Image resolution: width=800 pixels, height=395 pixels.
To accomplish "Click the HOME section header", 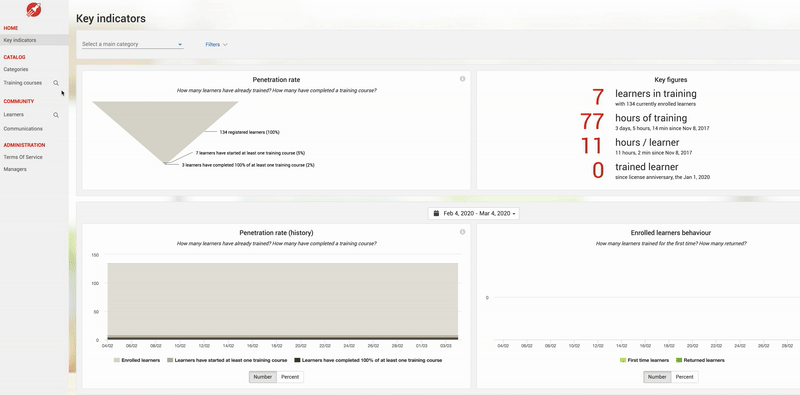I will (x=11, y=28).
